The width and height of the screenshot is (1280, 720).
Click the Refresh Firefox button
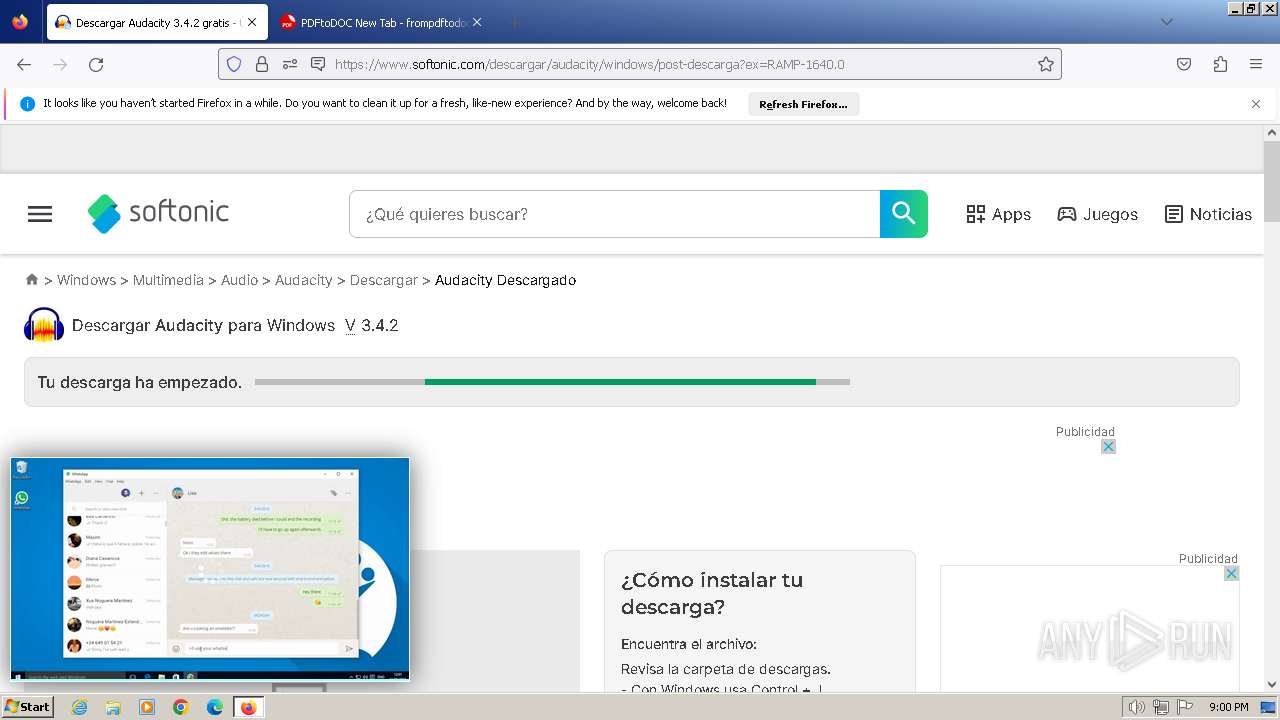point(803,104)
